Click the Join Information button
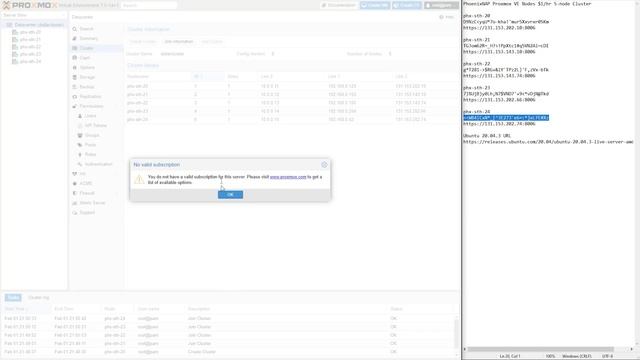The image size is (640, 360). click(179, 42)
